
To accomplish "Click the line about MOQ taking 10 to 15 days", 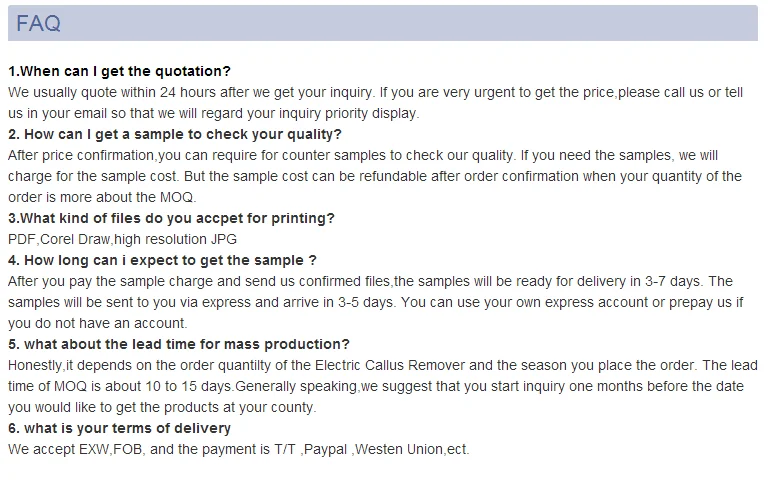I will point(375,386).
